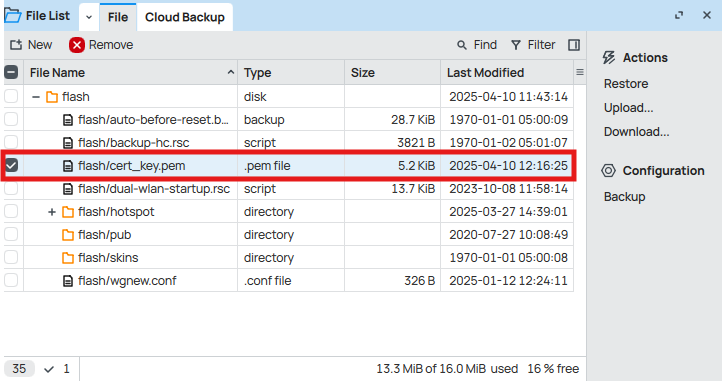This screenshot has width=722, height=381.
Task: Click the New file icon
Action: coord(16,45)
